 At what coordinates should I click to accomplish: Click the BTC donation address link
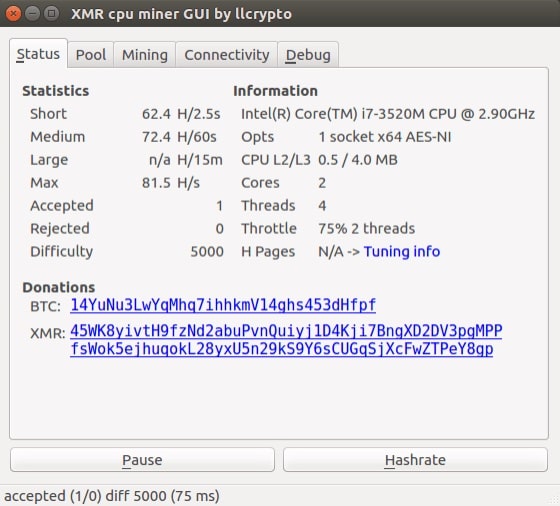pyautogui.click(x=223, y=305)
